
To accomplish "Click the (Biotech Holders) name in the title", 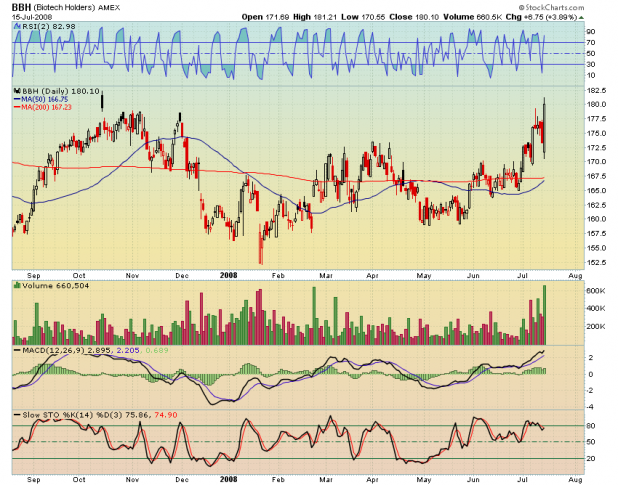I will (x=64, y=7).
